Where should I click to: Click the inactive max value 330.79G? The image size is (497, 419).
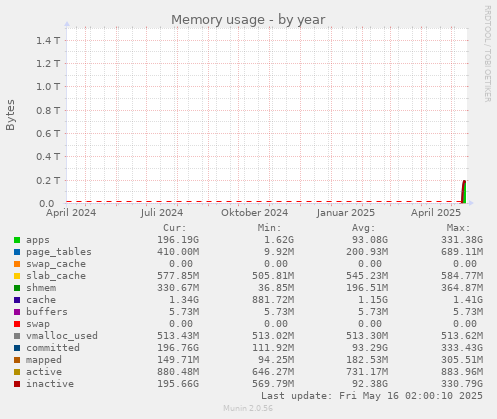click(462, 384)
